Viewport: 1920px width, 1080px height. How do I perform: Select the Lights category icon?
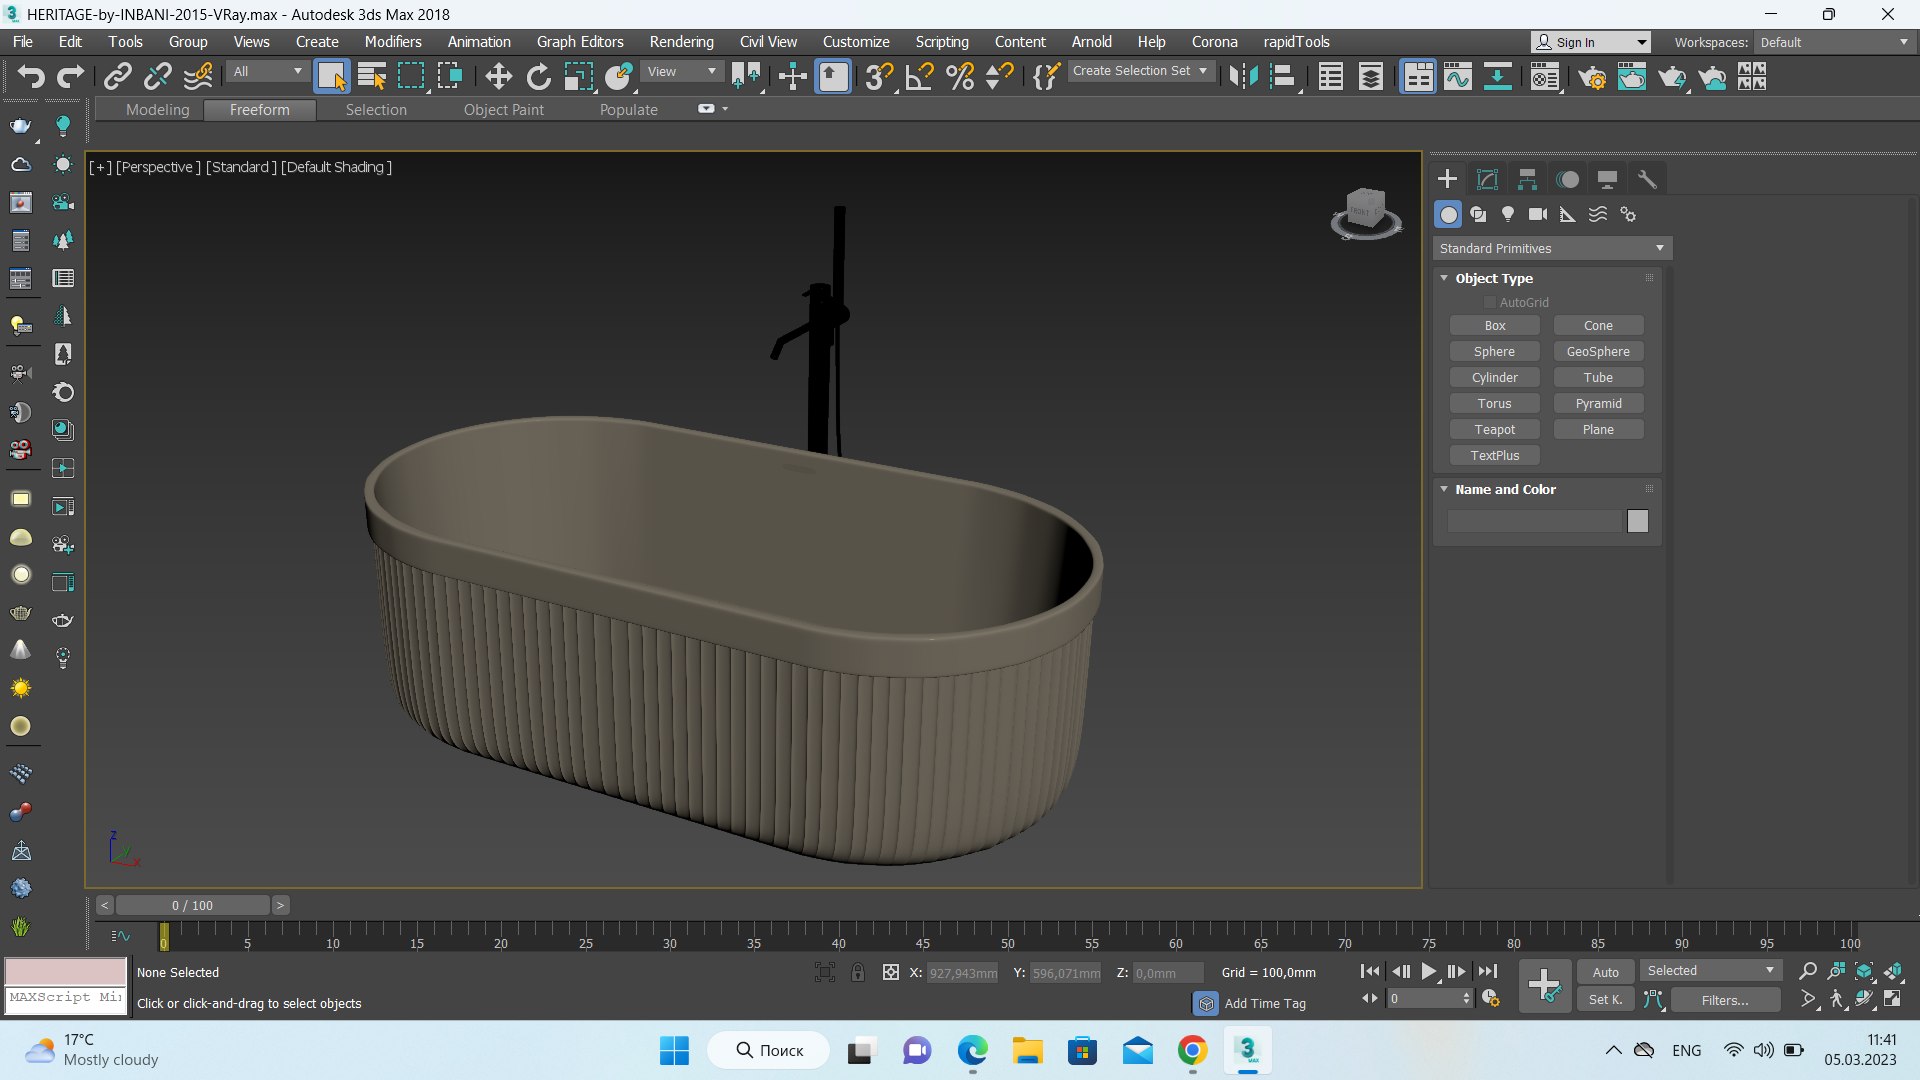click(x=1508, y=214)
